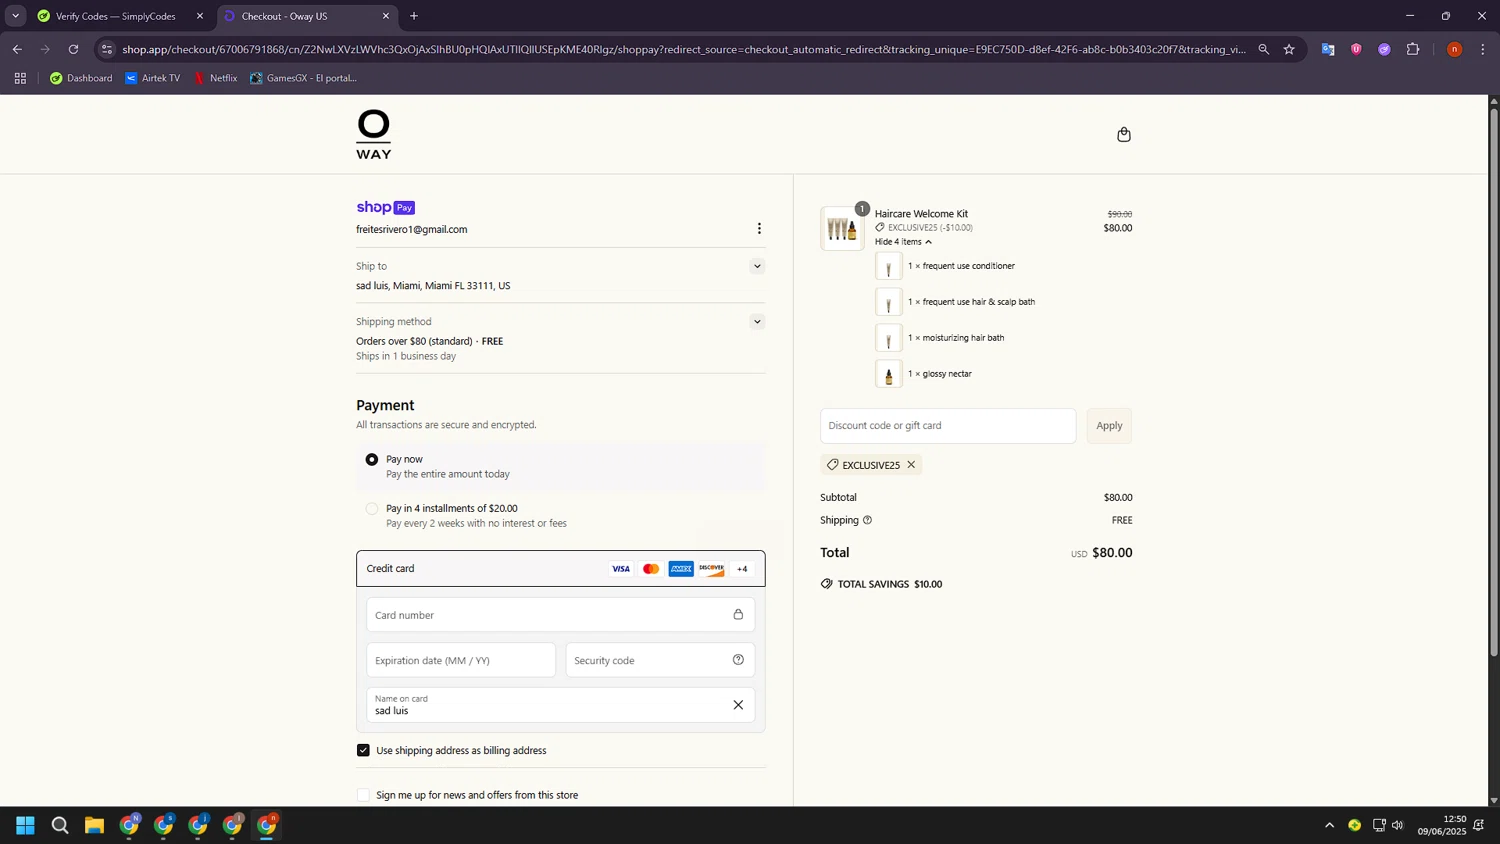1500x844 pixels.
Task: Show hidden system tray icons
Action: [1329, 825]
